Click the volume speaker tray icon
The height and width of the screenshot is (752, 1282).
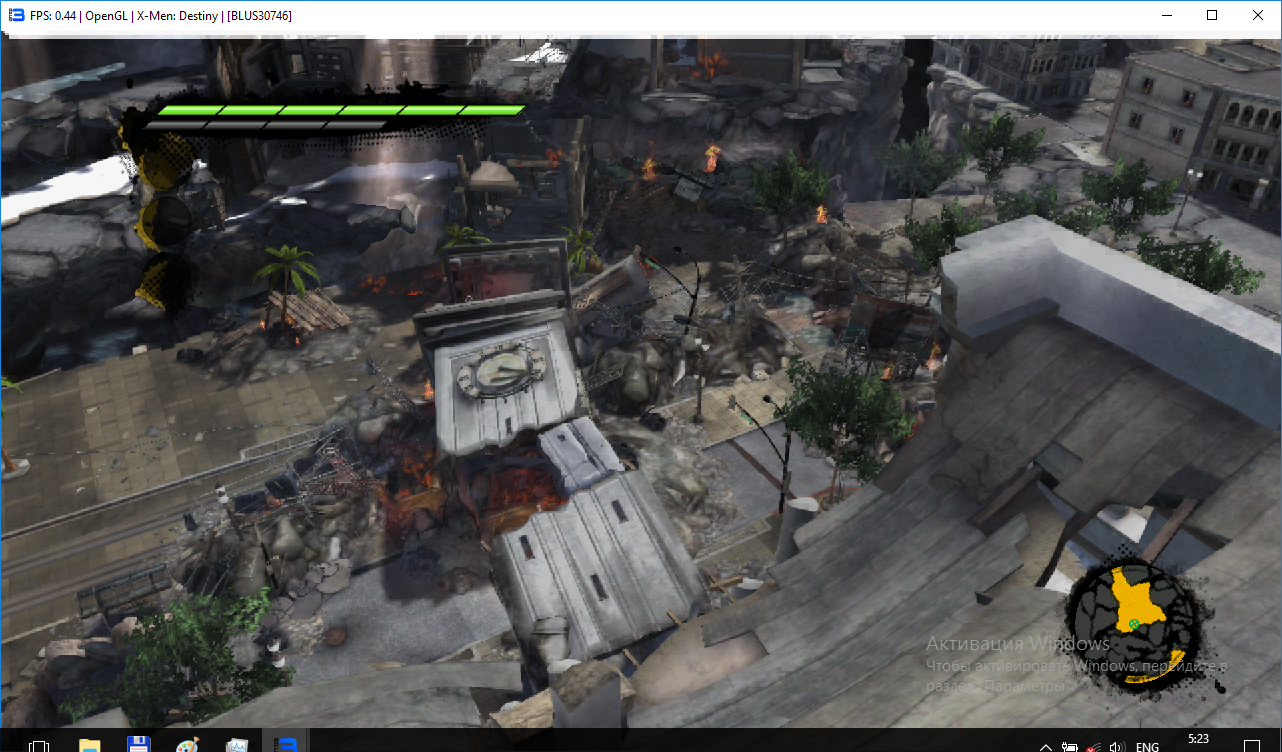(x=1117, y=746)
